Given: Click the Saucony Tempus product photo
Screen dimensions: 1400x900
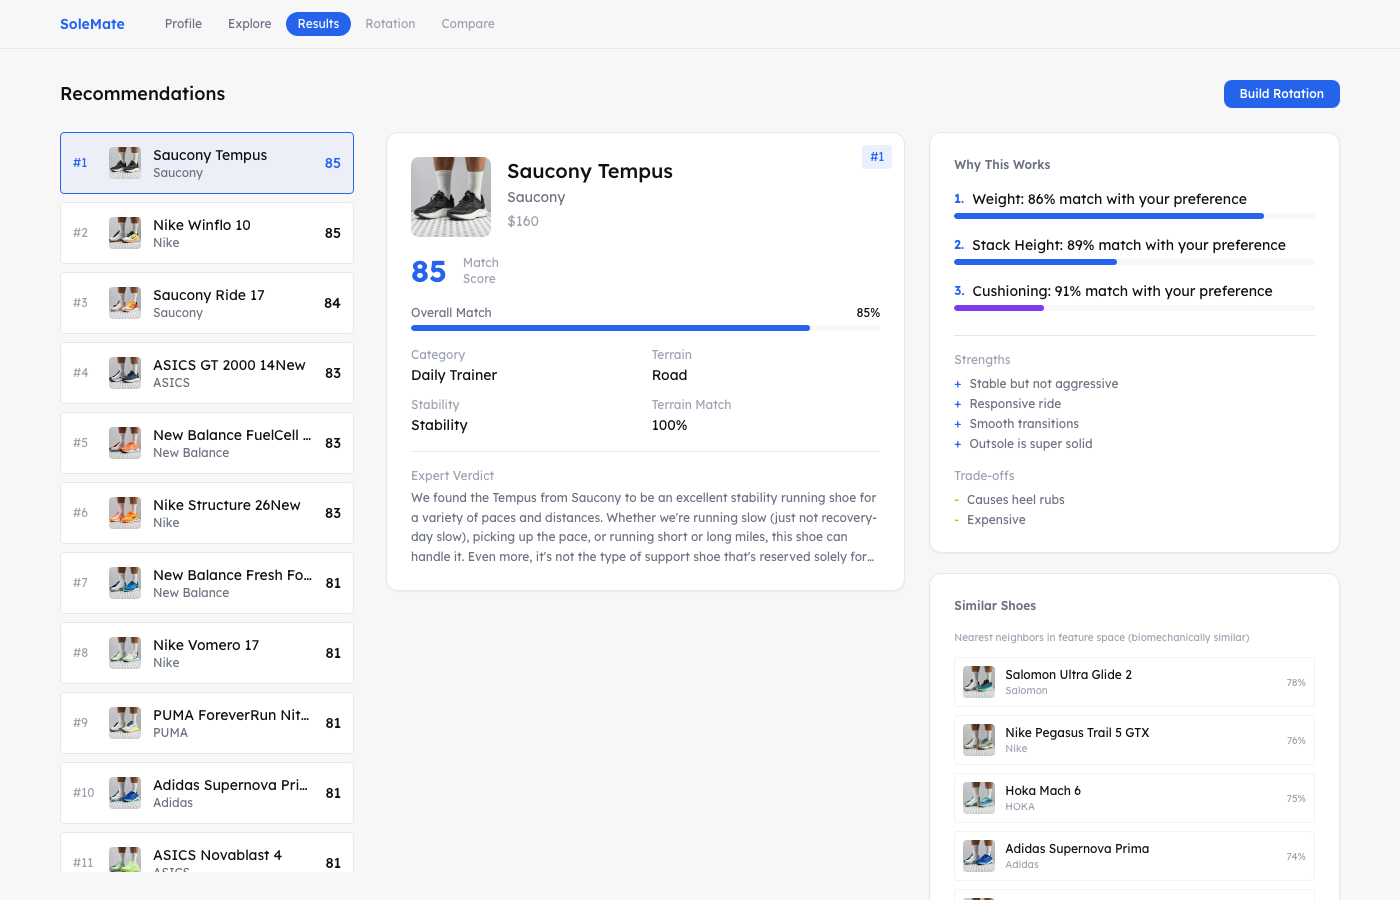Looking at the screenshot, I should pos(451,197).
